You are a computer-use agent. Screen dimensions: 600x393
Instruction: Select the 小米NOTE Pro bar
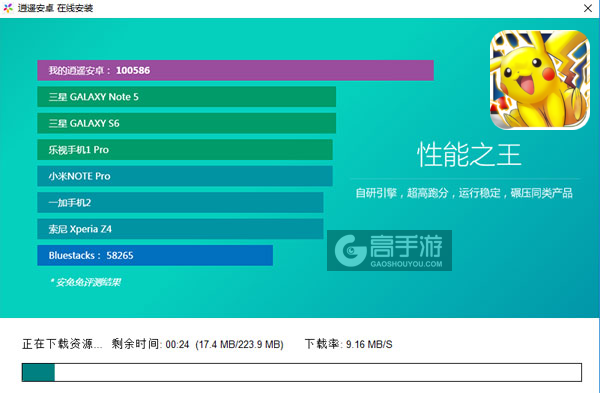pyautogui.click(x=185, y=176)
